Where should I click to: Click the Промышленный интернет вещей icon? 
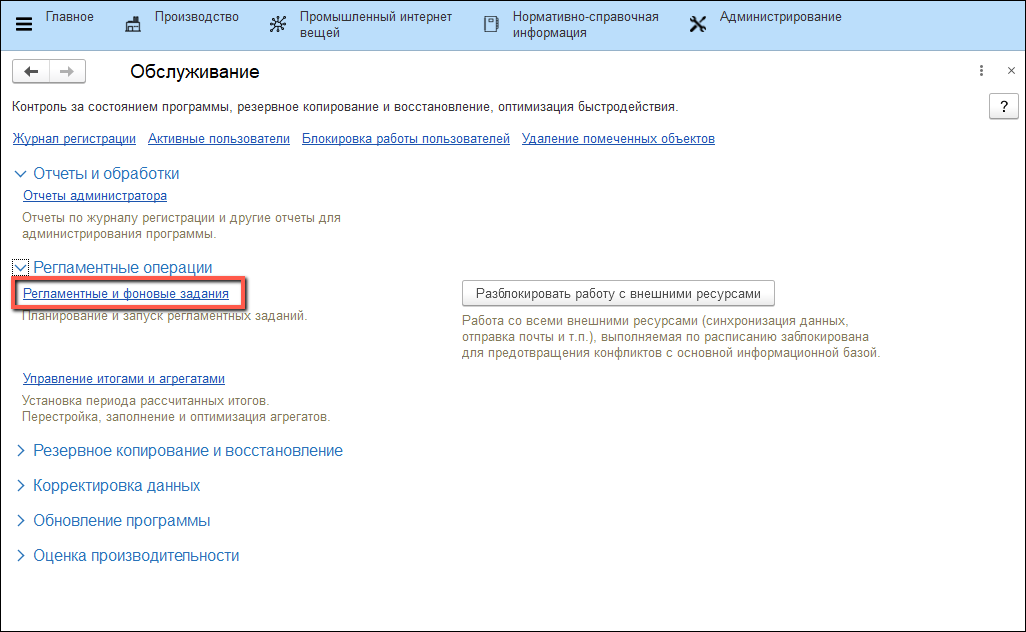coord(278,25)
